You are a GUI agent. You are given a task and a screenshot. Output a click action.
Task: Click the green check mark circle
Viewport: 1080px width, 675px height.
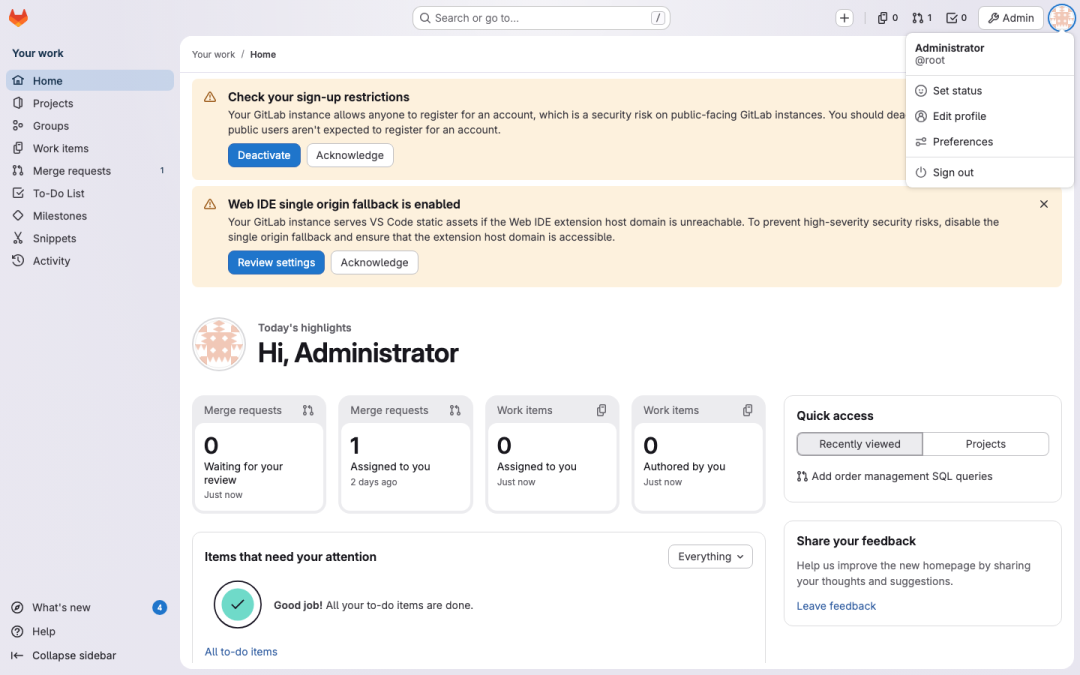point(238,605)
